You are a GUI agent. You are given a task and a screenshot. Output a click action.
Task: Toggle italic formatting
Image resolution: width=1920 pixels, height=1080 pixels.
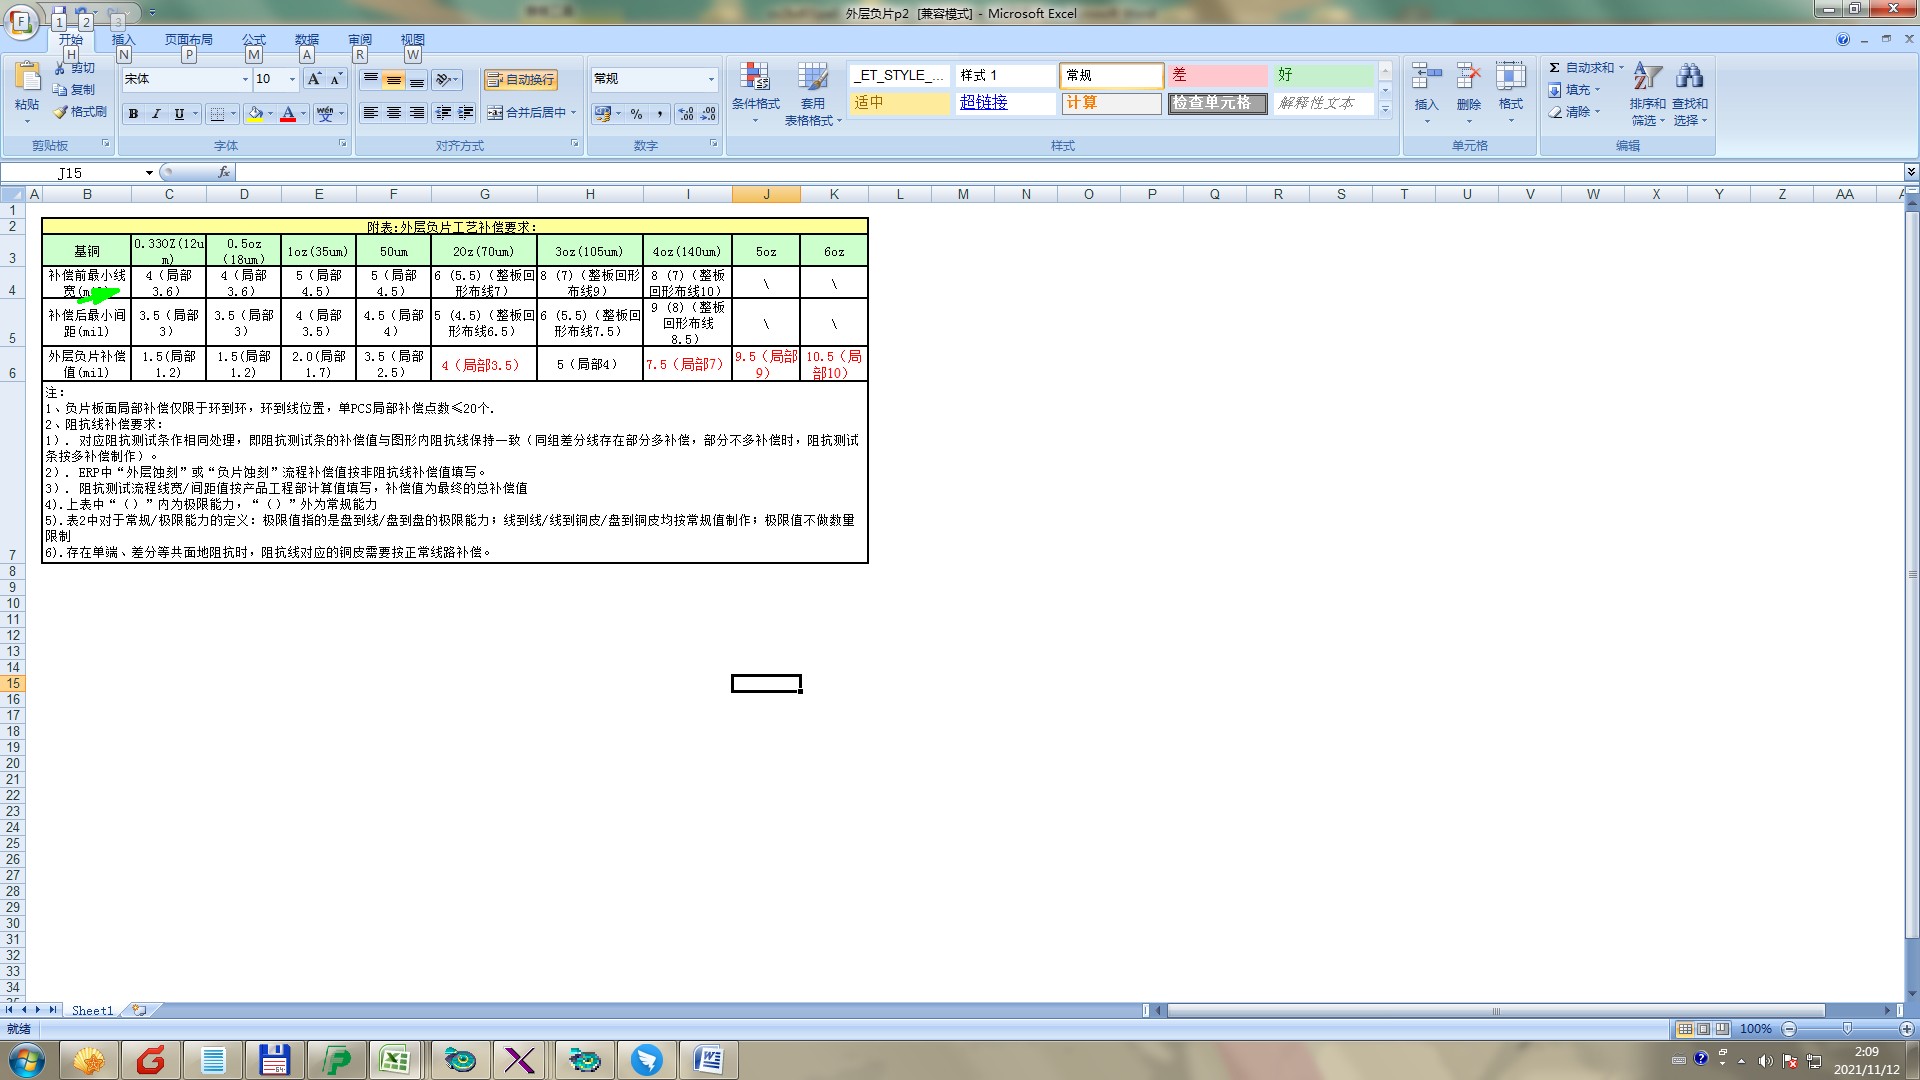pos(156,114)
